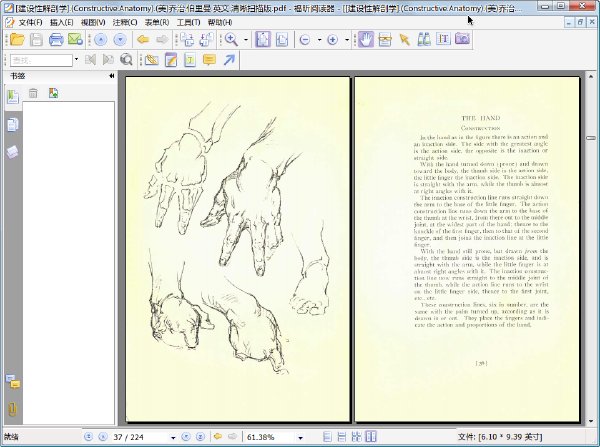
Task: Open the 帮助(H) menu
Action: [x=220, y=23]
